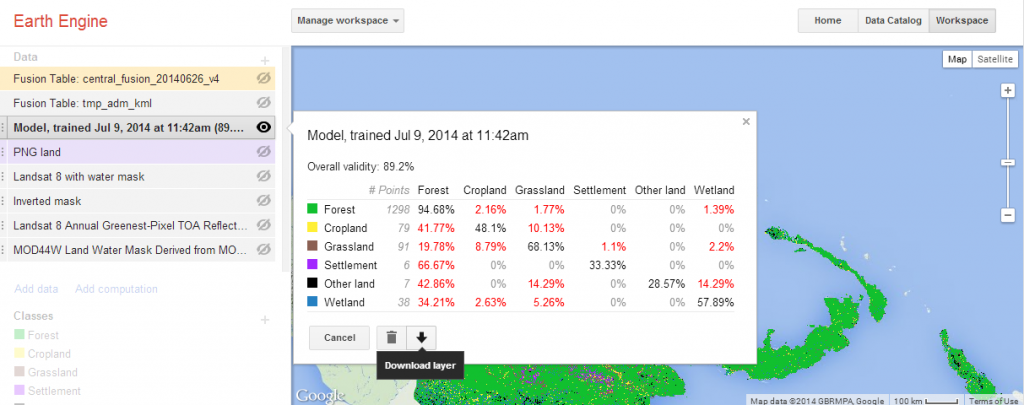Viewport: 1024px width, 405px height.
Task: Click the Google logo on map
Action: [319, 396]
